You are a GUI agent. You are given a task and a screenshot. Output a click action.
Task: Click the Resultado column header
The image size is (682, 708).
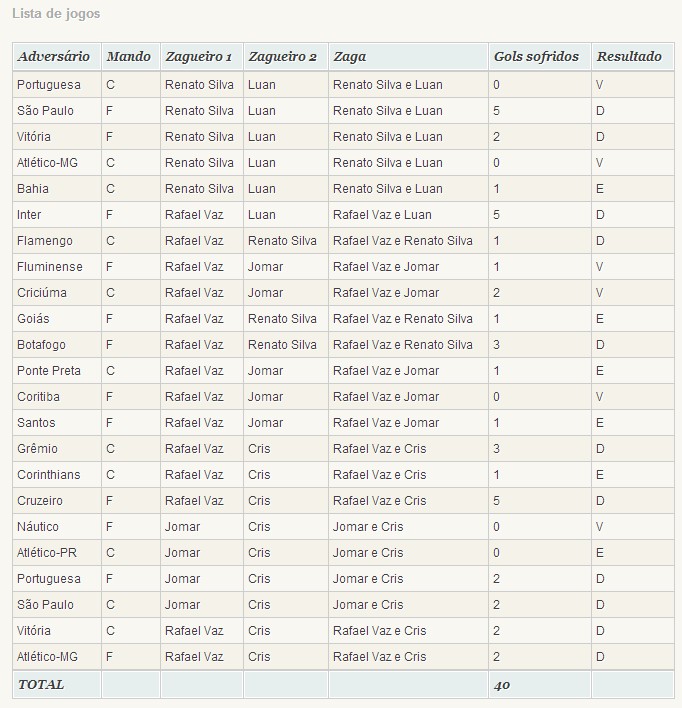[x=629, y=57]
